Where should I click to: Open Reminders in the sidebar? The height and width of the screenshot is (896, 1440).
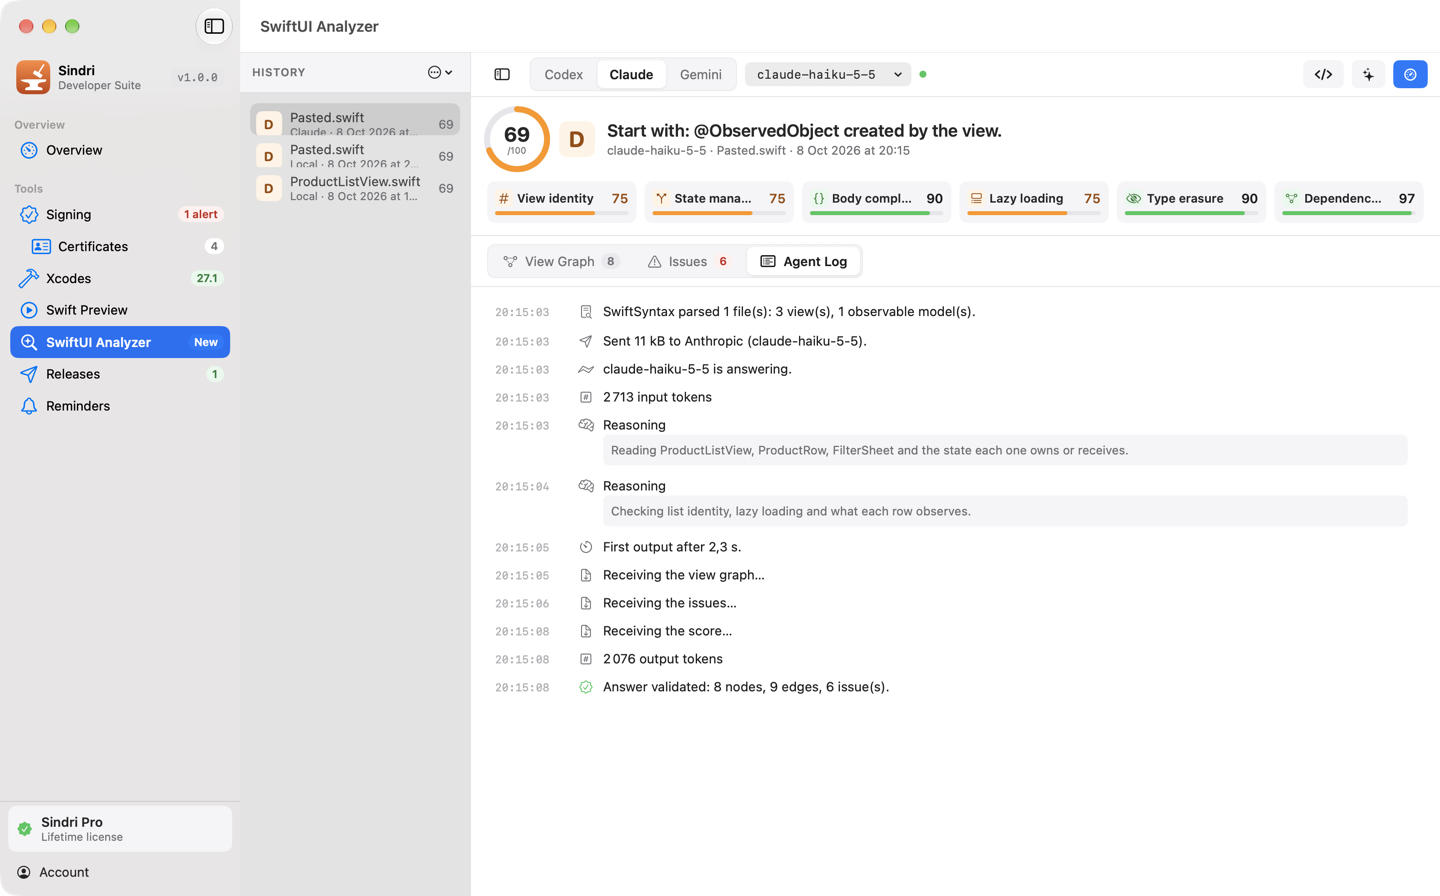tap(120, 406)
